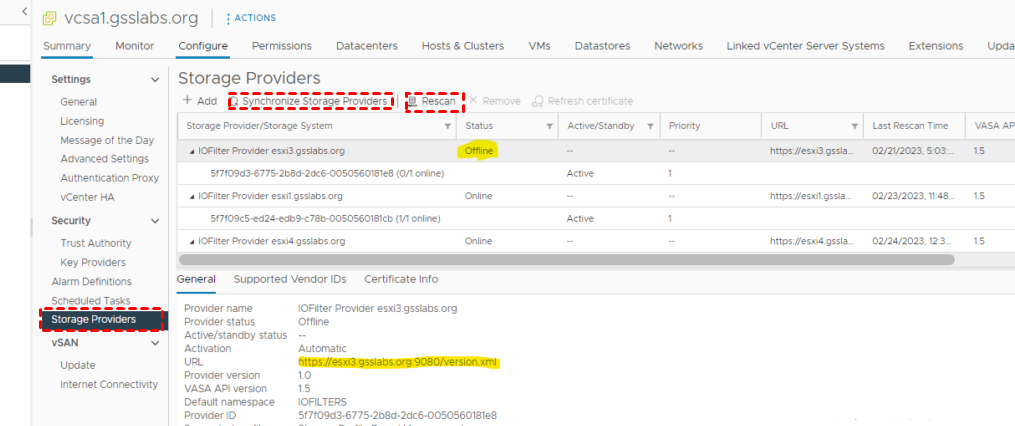Open the Permissions tab
This screenshot has height=426, width=1015.
[282, 46]
